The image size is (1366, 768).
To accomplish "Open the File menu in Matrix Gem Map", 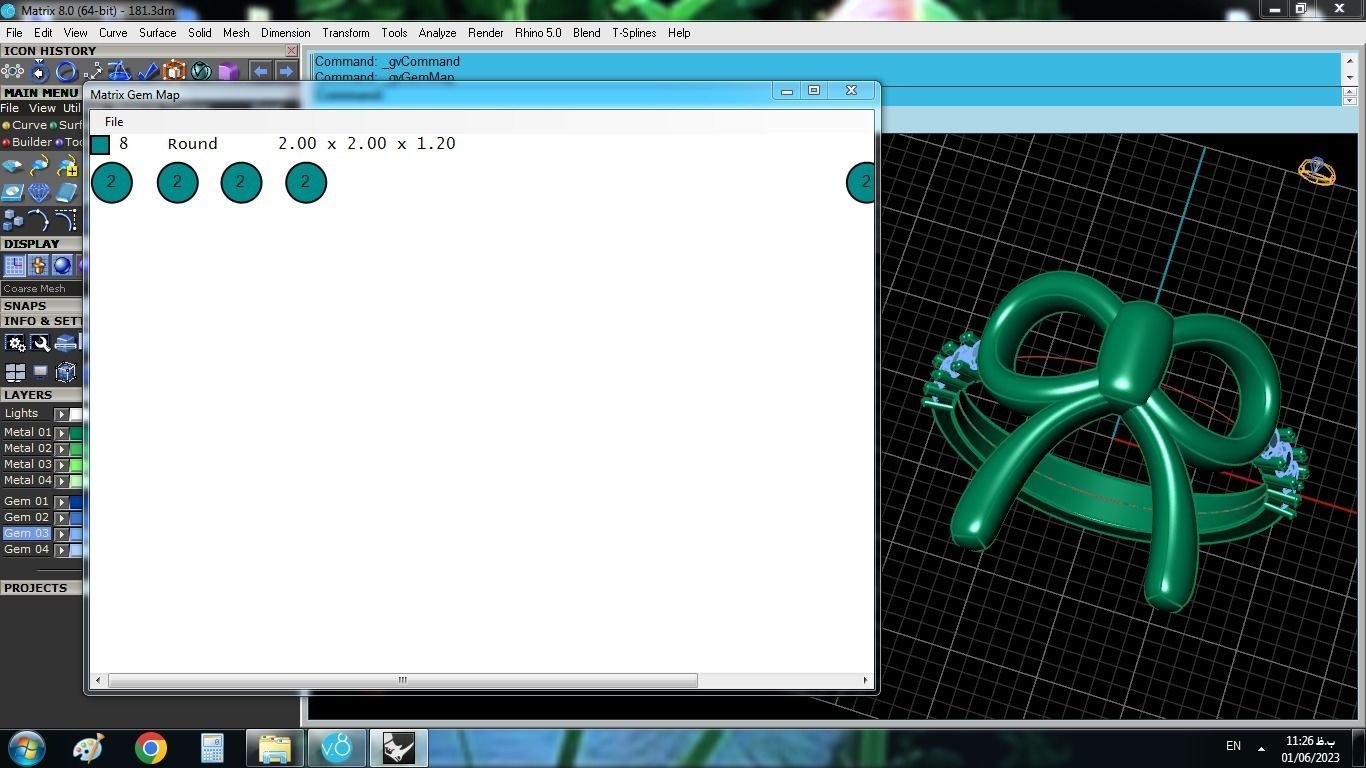I will (x=114, y=122).
